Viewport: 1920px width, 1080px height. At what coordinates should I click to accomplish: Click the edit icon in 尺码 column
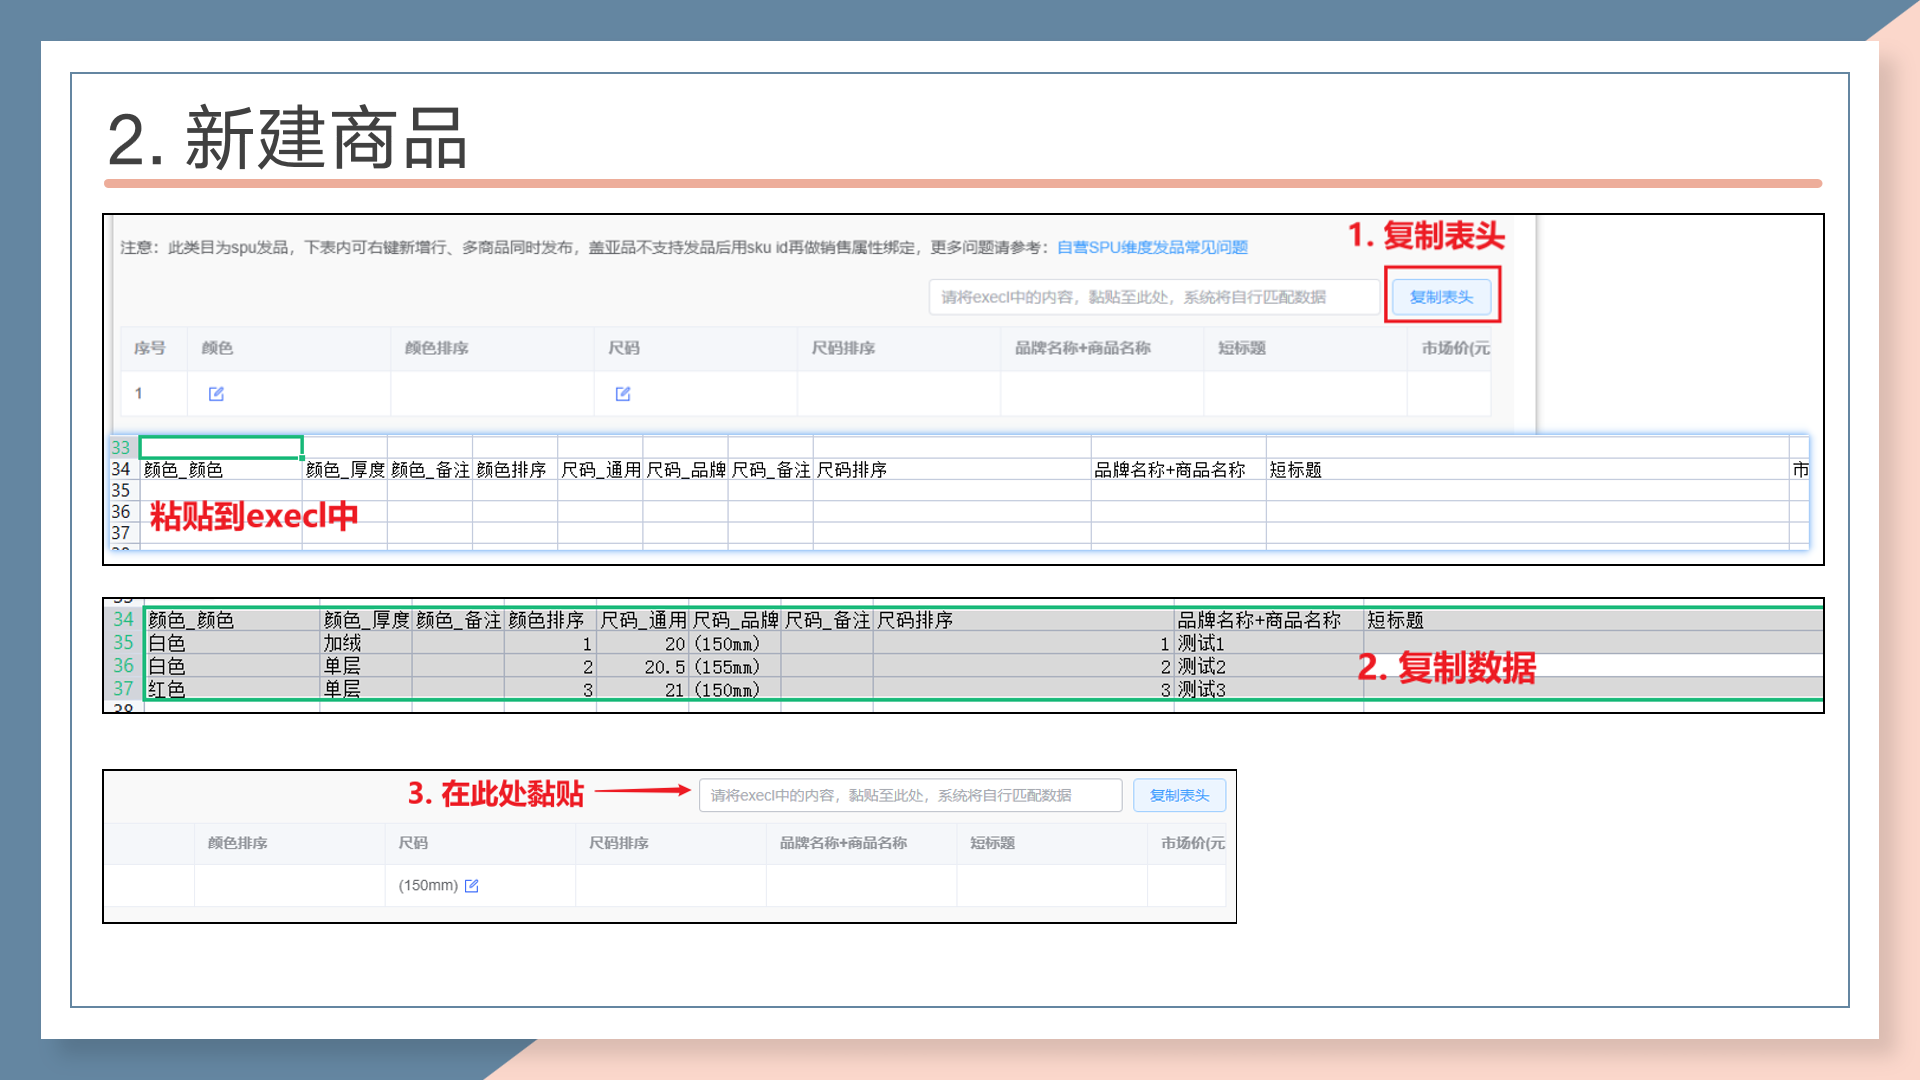tap(623, 394)
